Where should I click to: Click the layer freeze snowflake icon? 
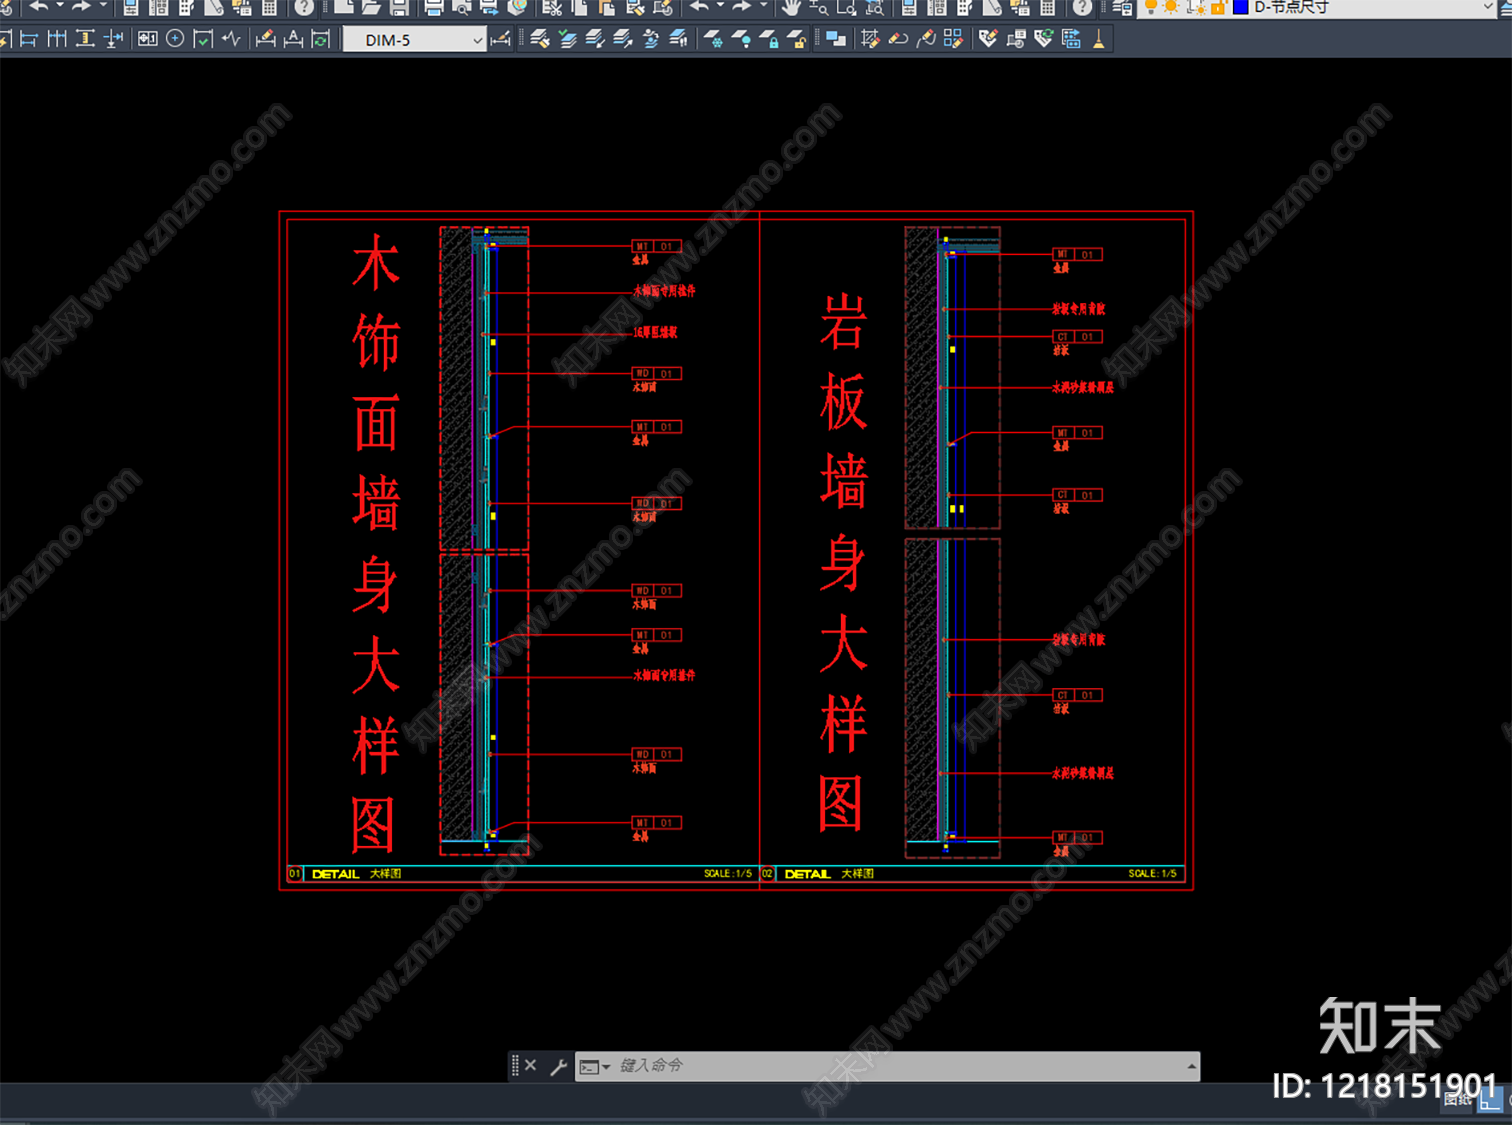(x=713, y=39)
